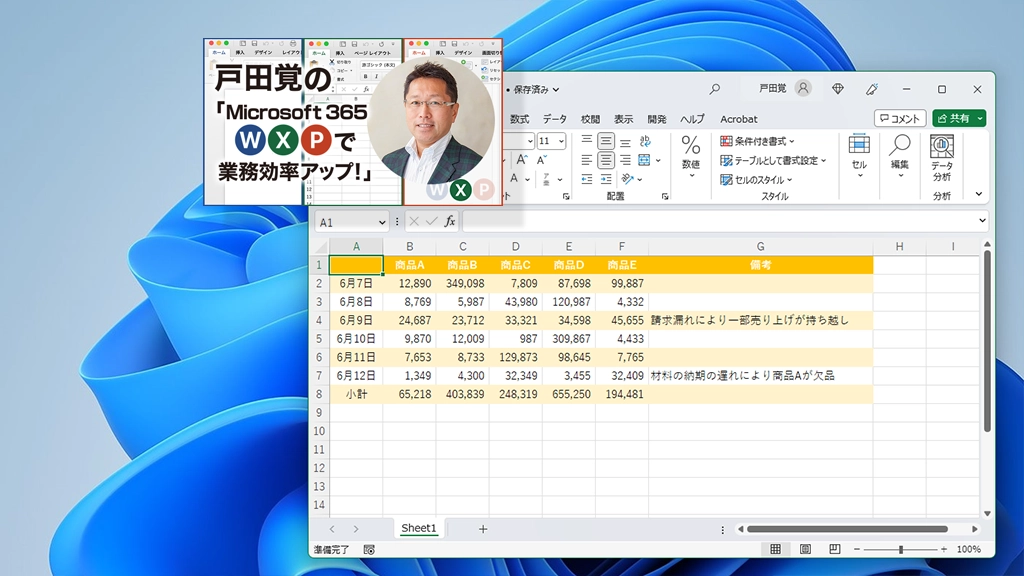Image resolution: width=1024 pixels, height=576 pixels.
Task: Add a new sheet with the plus button
Action: (483, 528)
